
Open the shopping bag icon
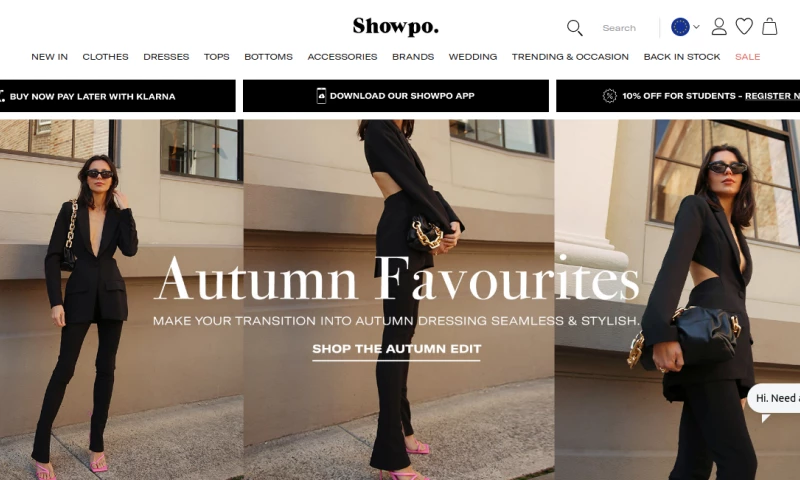click(769, 26)
